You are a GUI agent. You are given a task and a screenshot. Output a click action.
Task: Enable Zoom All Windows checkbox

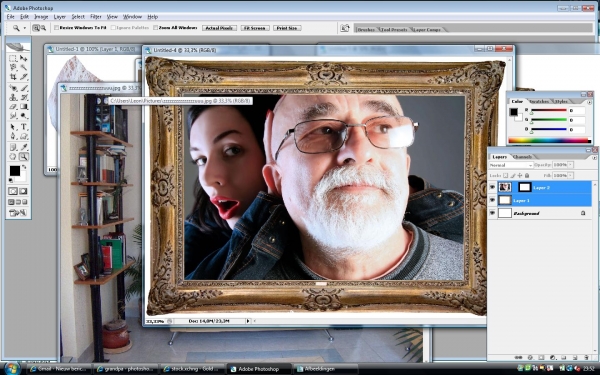(155, 28)
